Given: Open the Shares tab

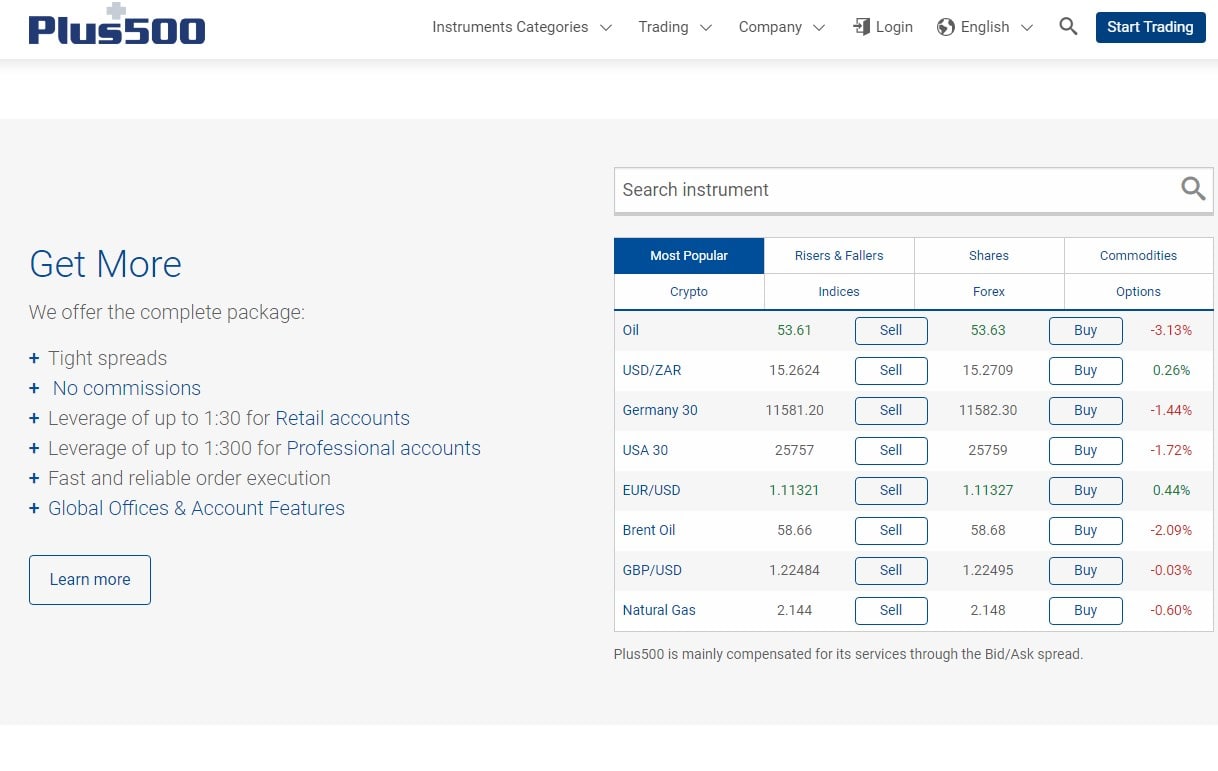Looking at the screenshot, I should [x=989, y=256].
